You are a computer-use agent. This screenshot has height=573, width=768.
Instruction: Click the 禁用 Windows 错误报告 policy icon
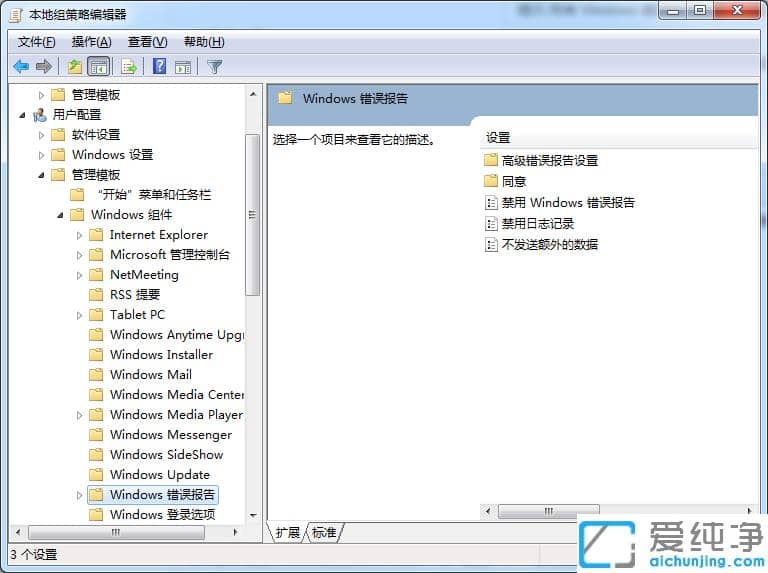click(x=491, y=202)
